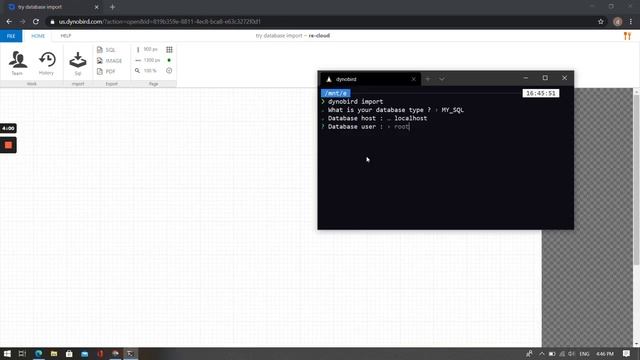640x360 pixels.
Task: Click the page width field
Action: click(x=151, y=60)
